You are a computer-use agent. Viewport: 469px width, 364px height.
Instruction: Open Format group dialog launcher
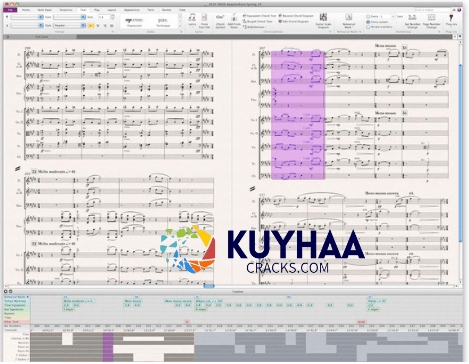click(x=113, y=32)
